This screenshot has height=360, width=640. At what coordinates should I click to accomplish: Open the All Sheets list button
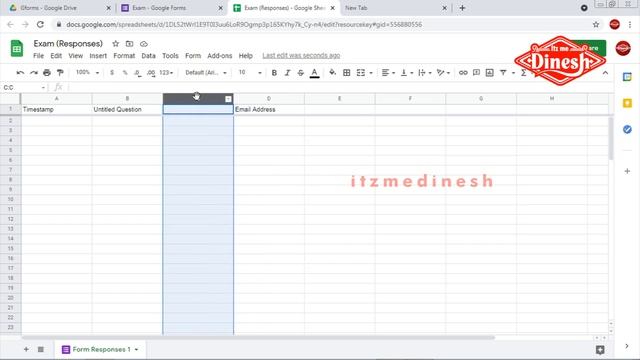click(x=41, y=349)
